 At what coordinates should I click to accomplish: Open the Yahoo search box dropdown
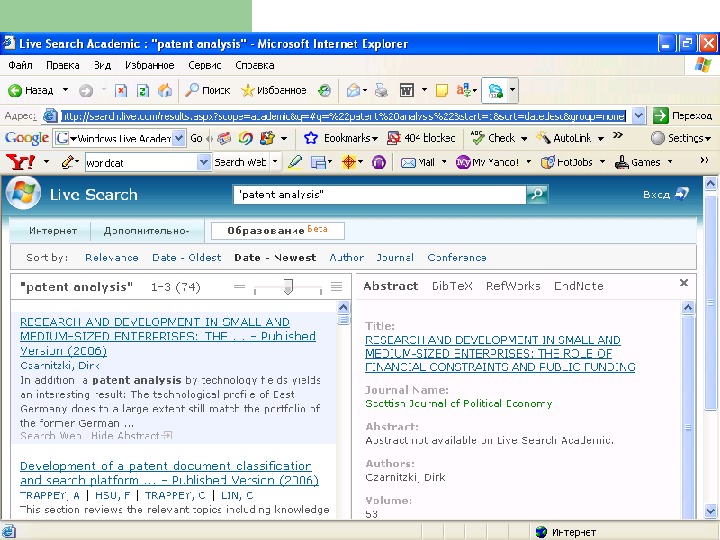tap(203, 162)
